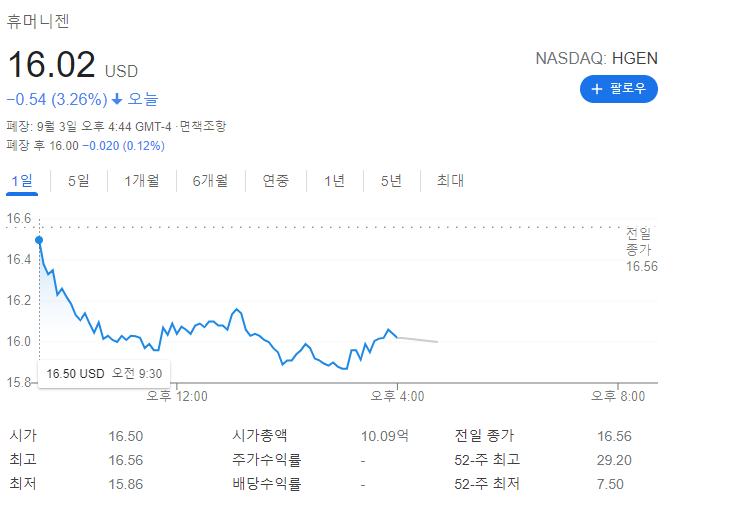Click the 52-주 최고 29.20 value
The width and height of the screenshot is (731, 529).
click(x=614, y=460)
